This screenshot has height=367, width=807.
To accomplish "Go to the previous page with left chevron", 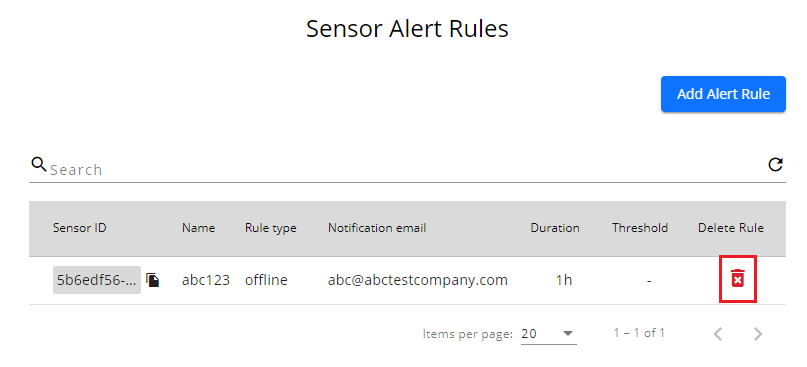I will coord(718,334).
